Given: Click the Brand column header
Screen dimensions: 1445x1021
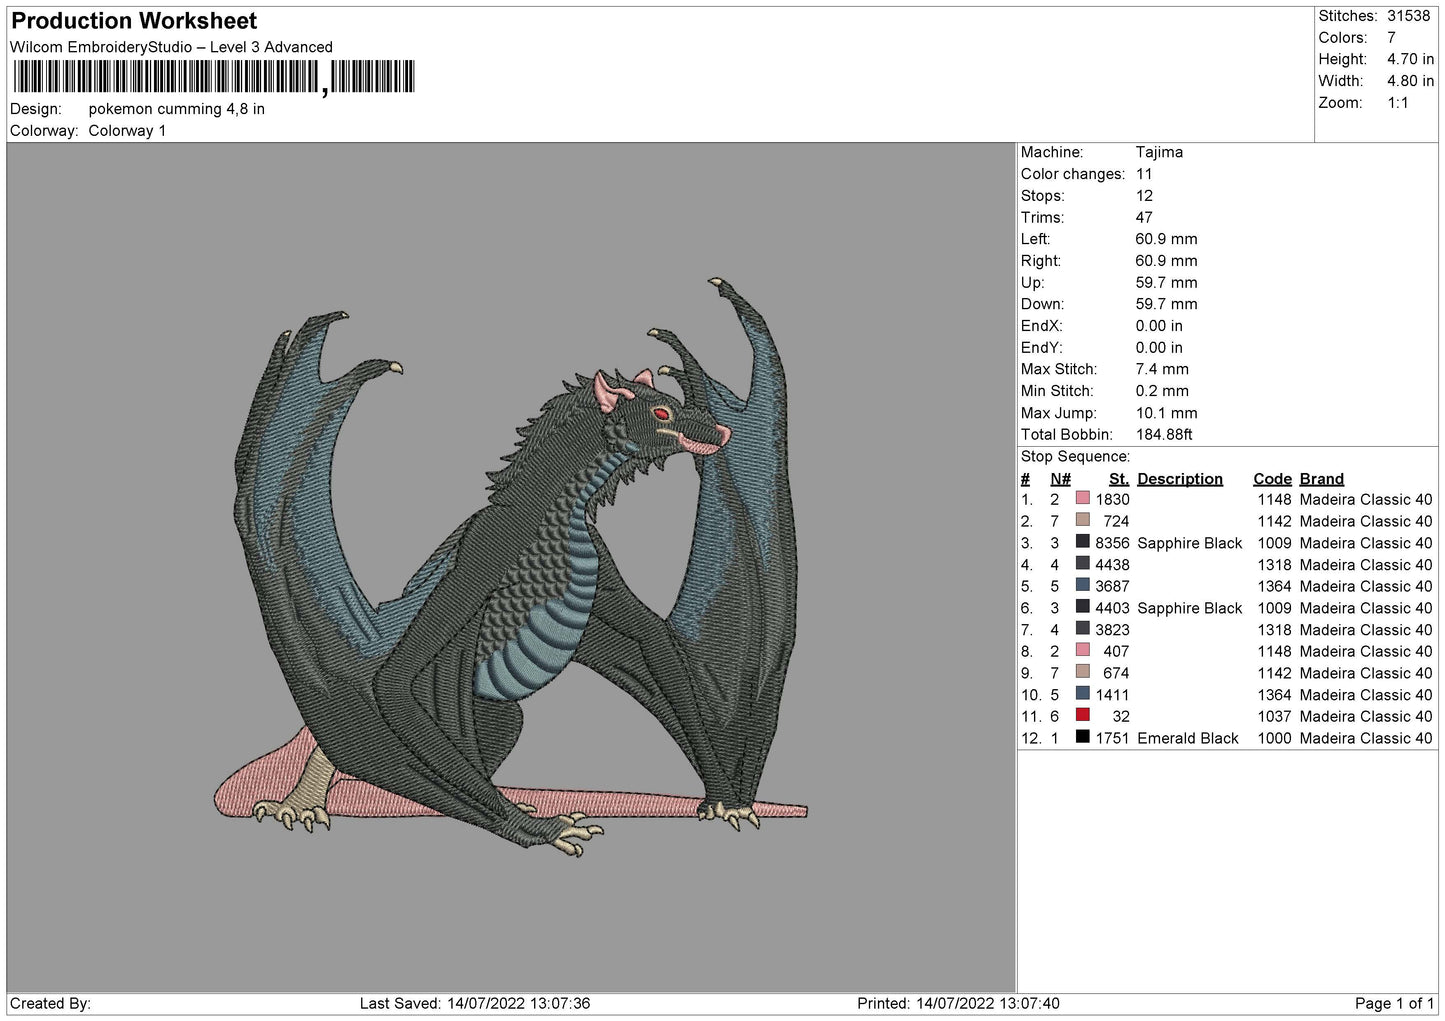Looking at the screenshot, I should coord(1321,478).
